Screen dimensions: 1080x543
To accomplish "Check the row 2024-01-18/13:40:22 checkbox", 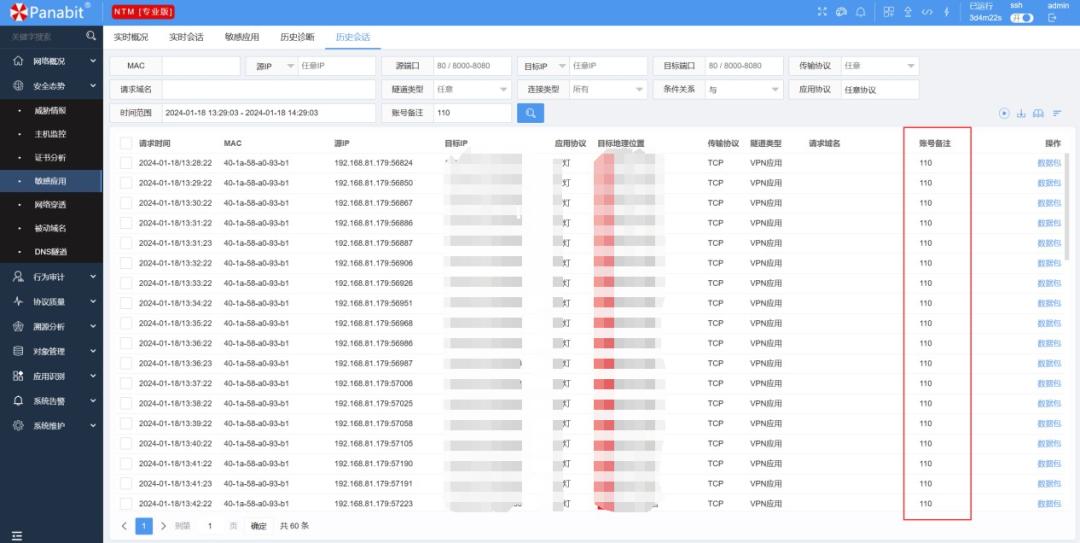I will 125,443.
